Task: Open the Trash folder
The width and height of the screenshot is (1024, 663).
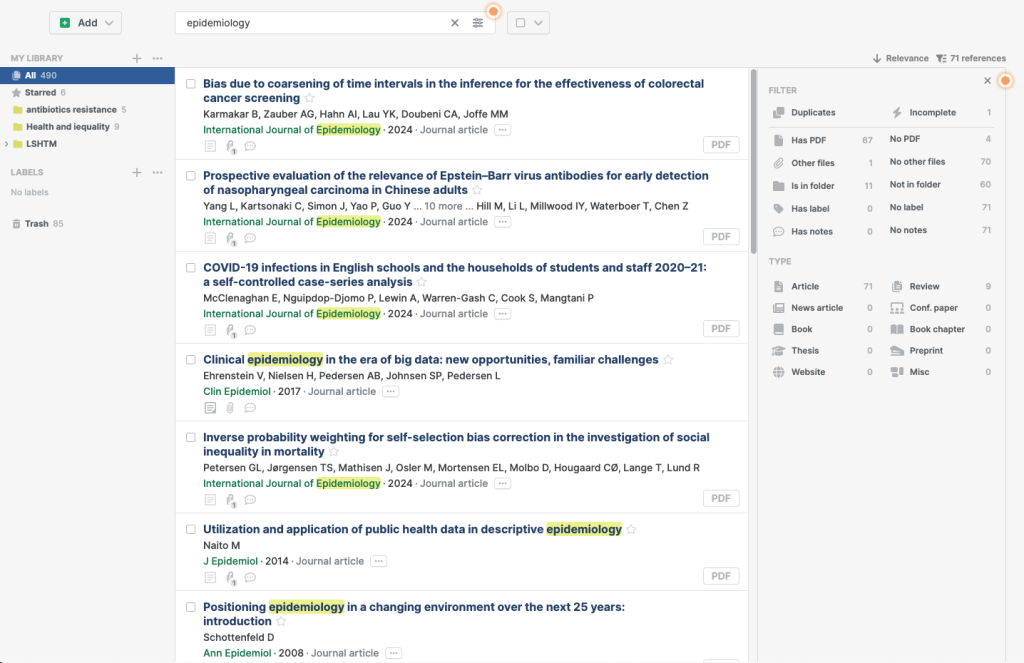Action: [36, 224]
